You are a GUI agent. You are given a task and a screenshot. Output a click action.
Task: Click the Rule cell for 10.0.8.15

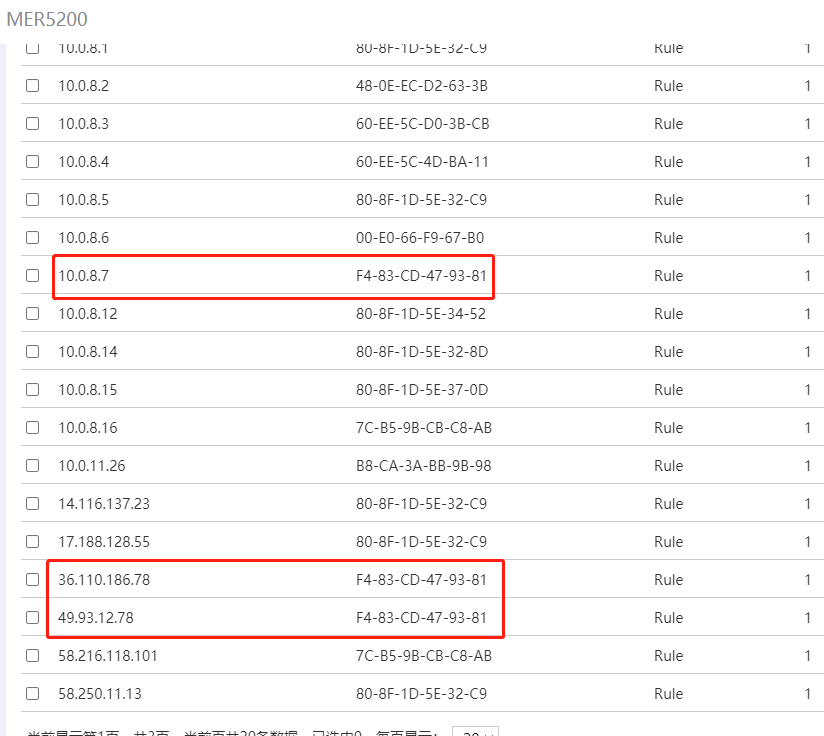click(x=668, y=390)
